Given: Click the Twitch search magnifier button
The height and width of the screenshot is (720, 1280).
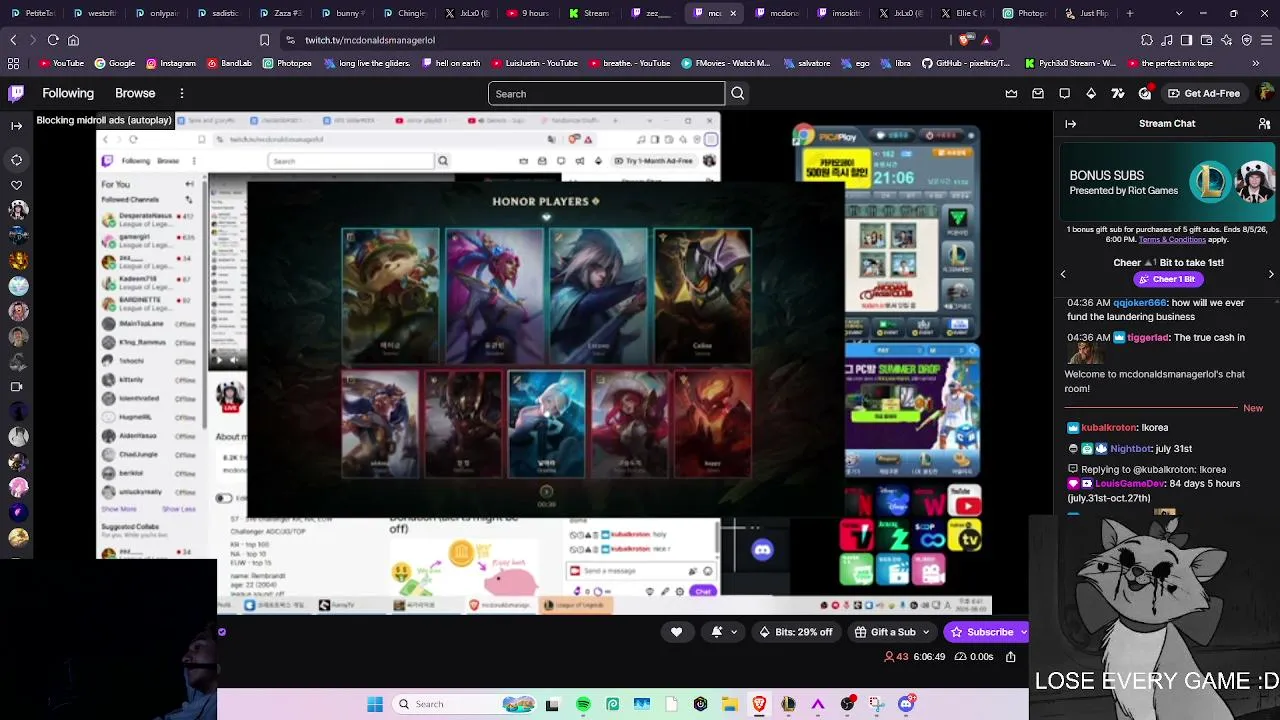Looking at the screenshot, I should pyautogui.click(x=738, y=93).
